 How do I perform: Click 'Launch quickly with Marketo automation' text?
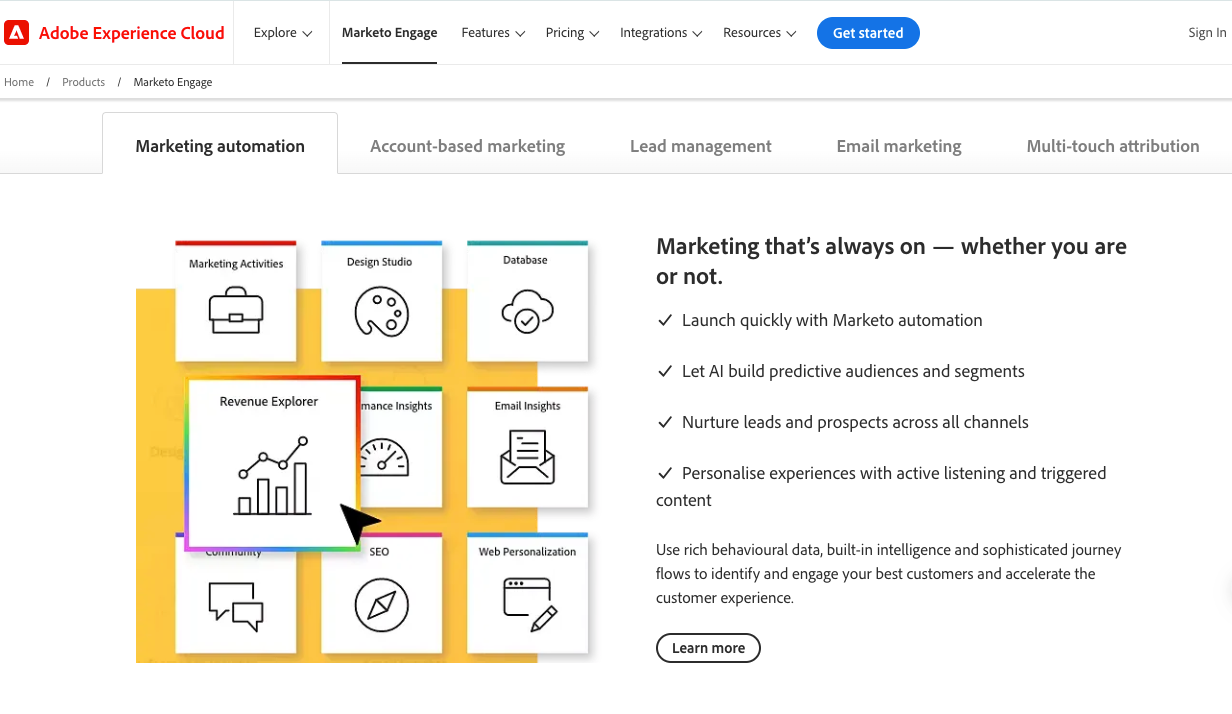point(832,320)
